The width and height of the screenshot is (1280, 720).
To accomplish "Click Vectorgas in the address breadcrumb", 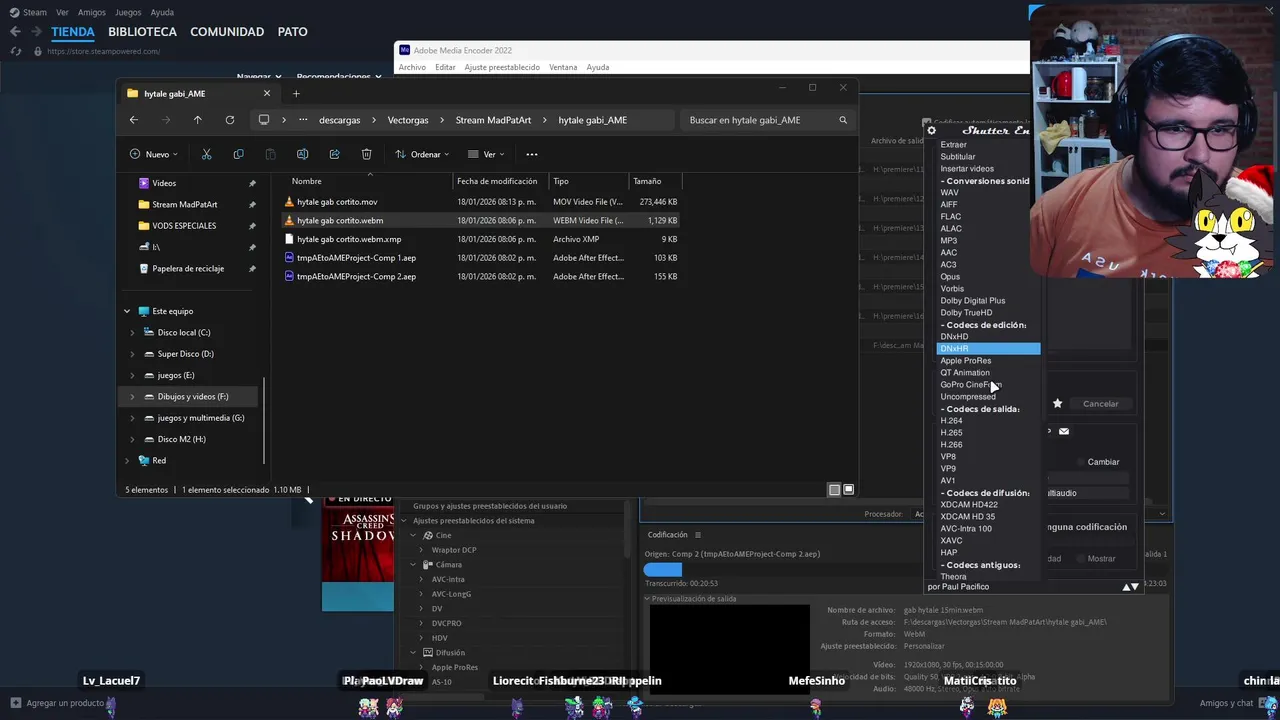I will pos(408,120).
